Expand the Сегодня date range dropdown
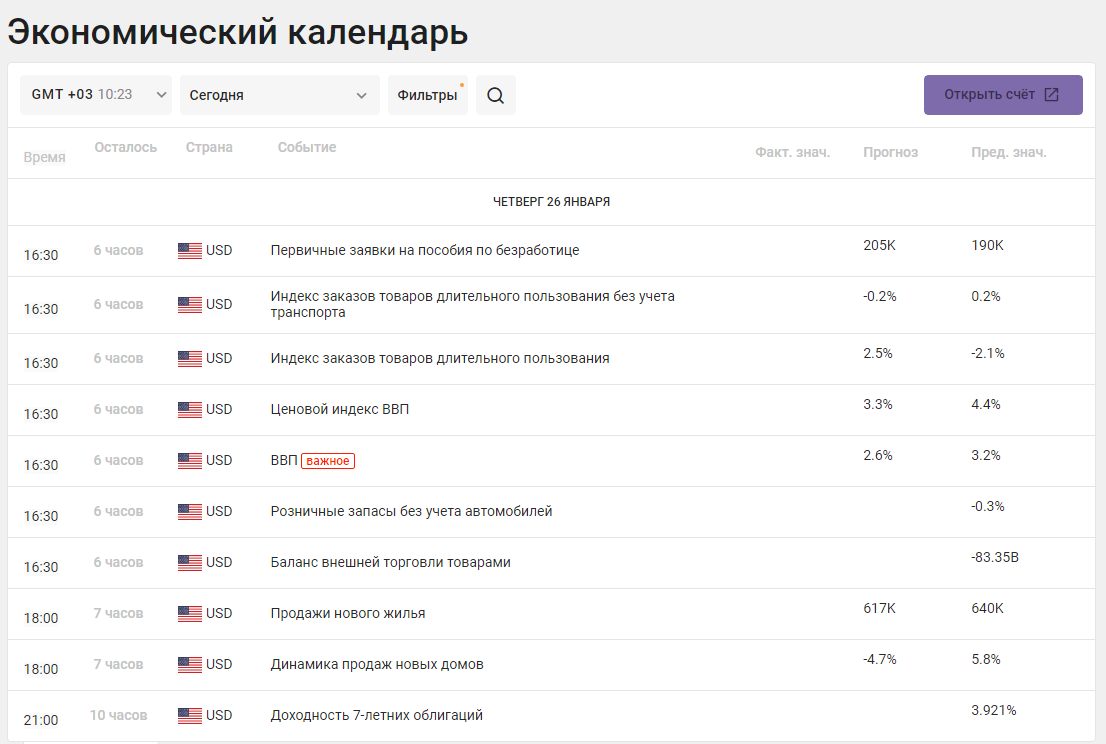The width and height of the screenshot is (1106, 744). pos(280,94)
